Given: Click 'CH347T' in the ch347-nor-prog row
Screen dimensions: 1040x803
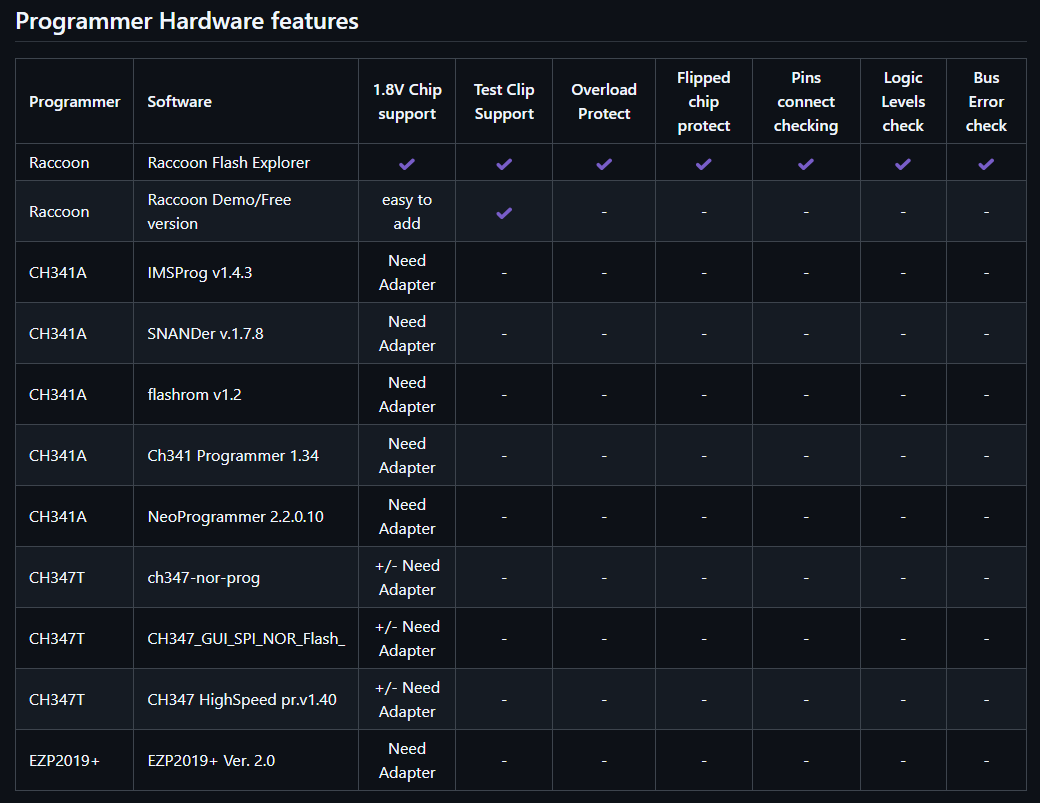Looking at the screenshot, I should click(57, 578).
